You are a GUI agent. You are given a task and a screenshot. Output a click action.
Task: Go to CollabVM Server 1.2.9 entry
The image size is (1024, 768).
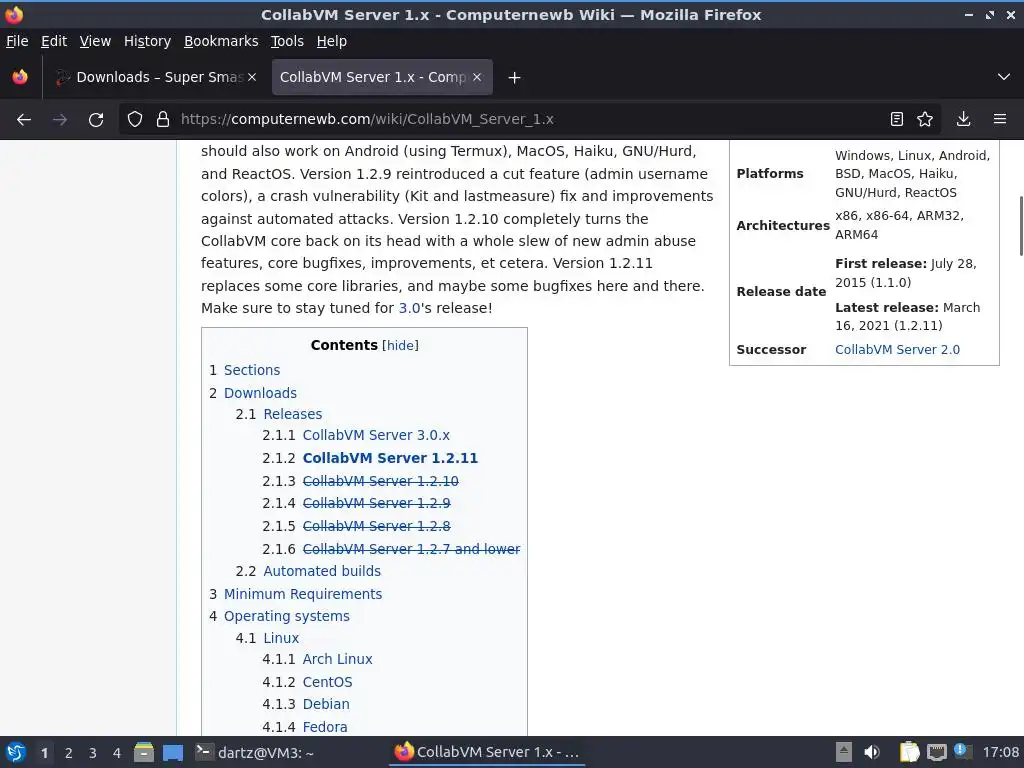coord(377,503)
